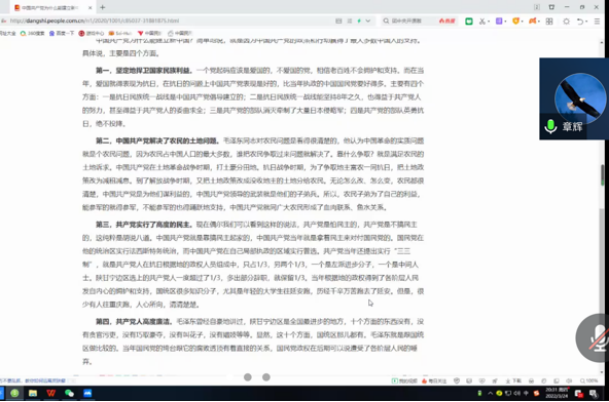Click the red hot-search flame label in search box

coord(447,21)
